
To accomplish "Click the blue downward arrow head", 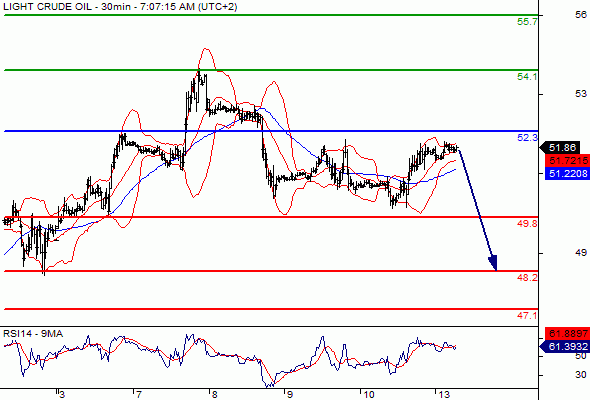I will (x=493, y=263).
